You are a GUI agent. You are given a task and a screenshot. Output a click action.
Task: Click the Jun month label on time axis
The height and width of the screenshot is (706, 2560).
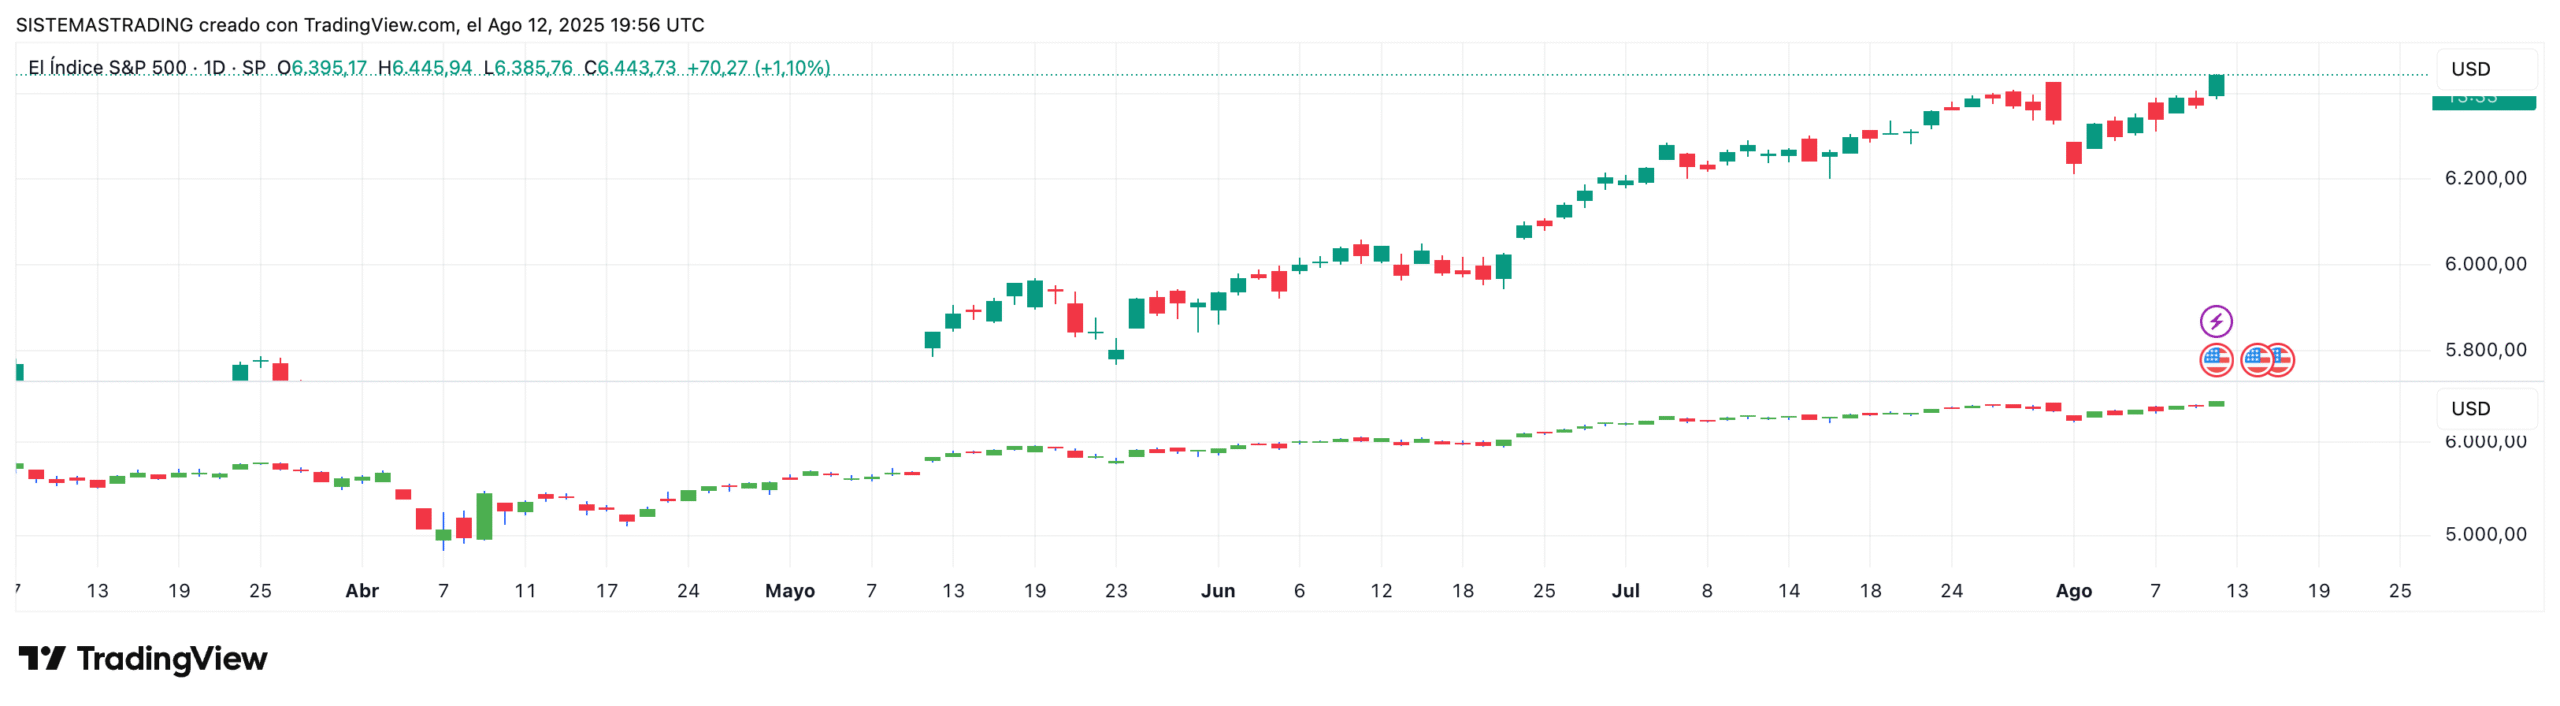click(x=1217, y=591)
